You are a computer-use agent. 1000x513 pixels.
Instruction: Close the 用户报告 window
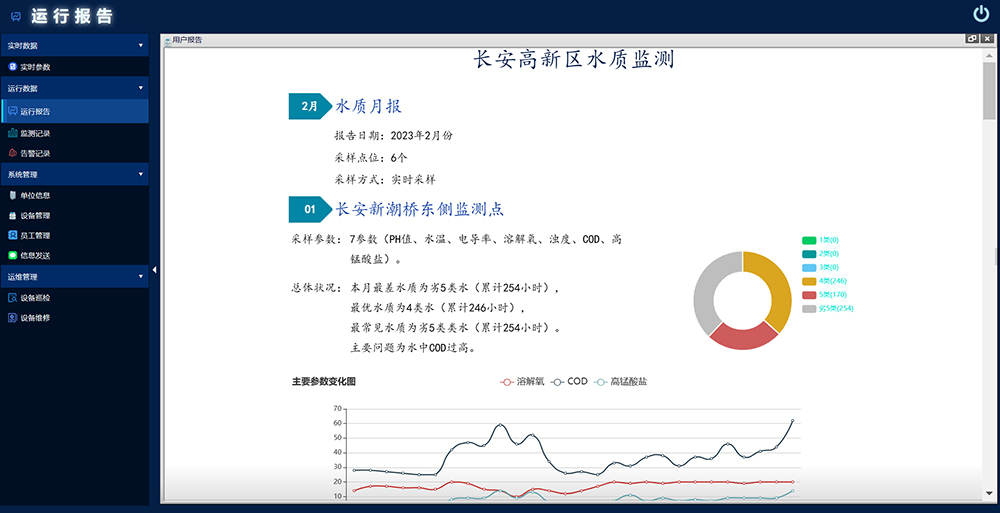click(x=987, y=39)
